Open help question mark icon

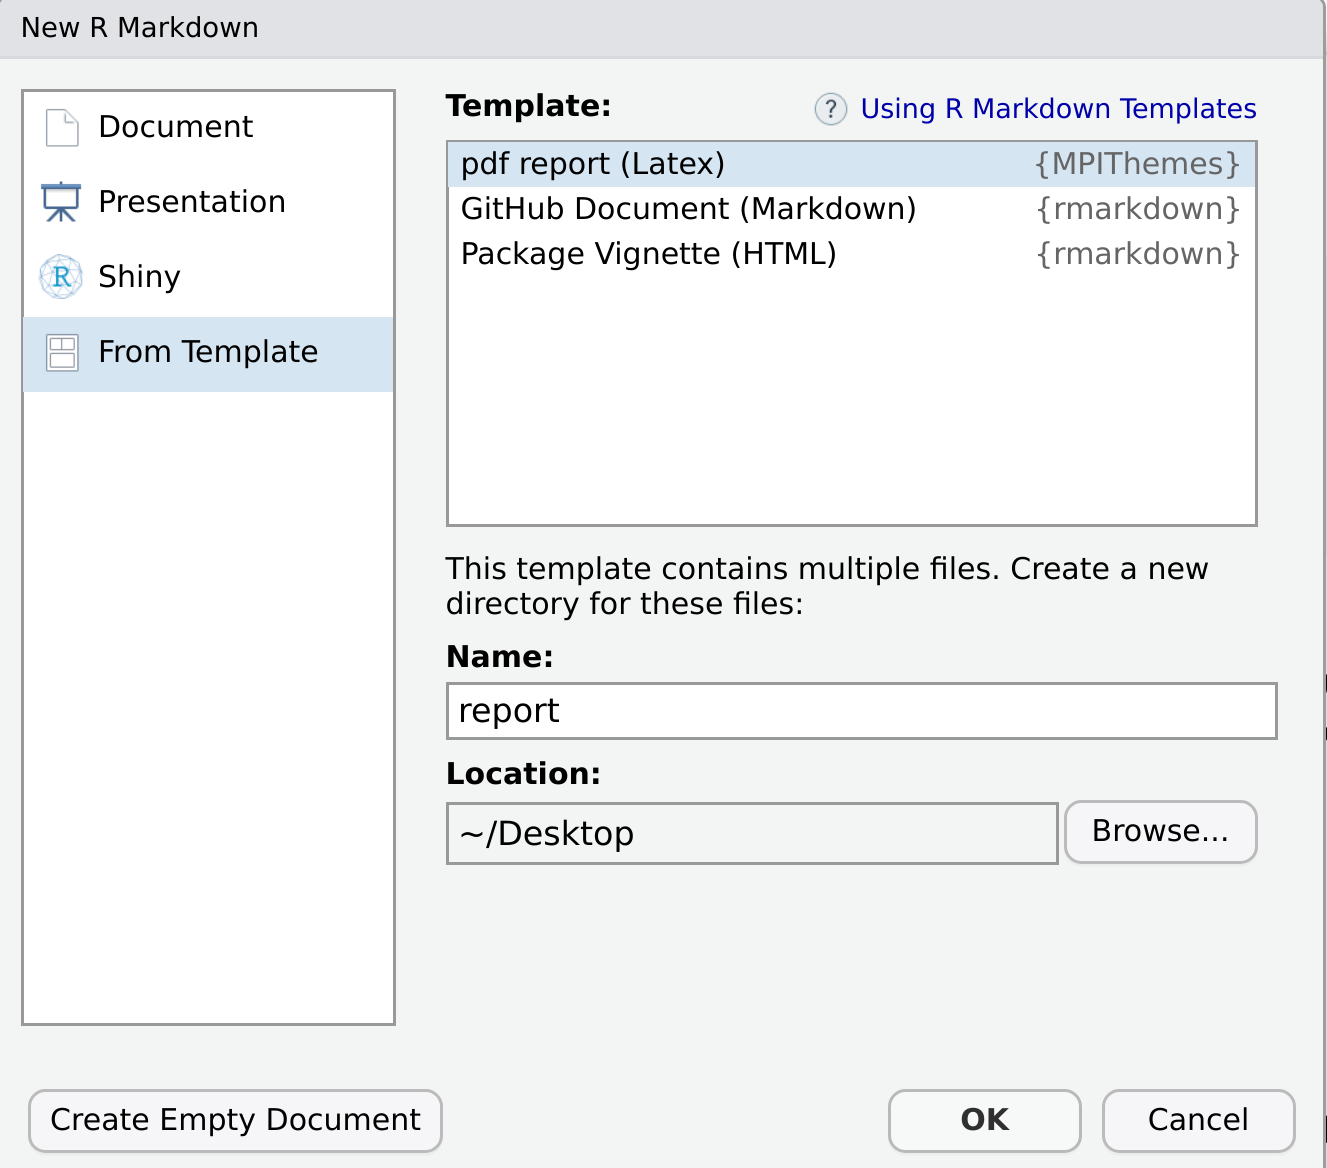[x=831, y=109]
